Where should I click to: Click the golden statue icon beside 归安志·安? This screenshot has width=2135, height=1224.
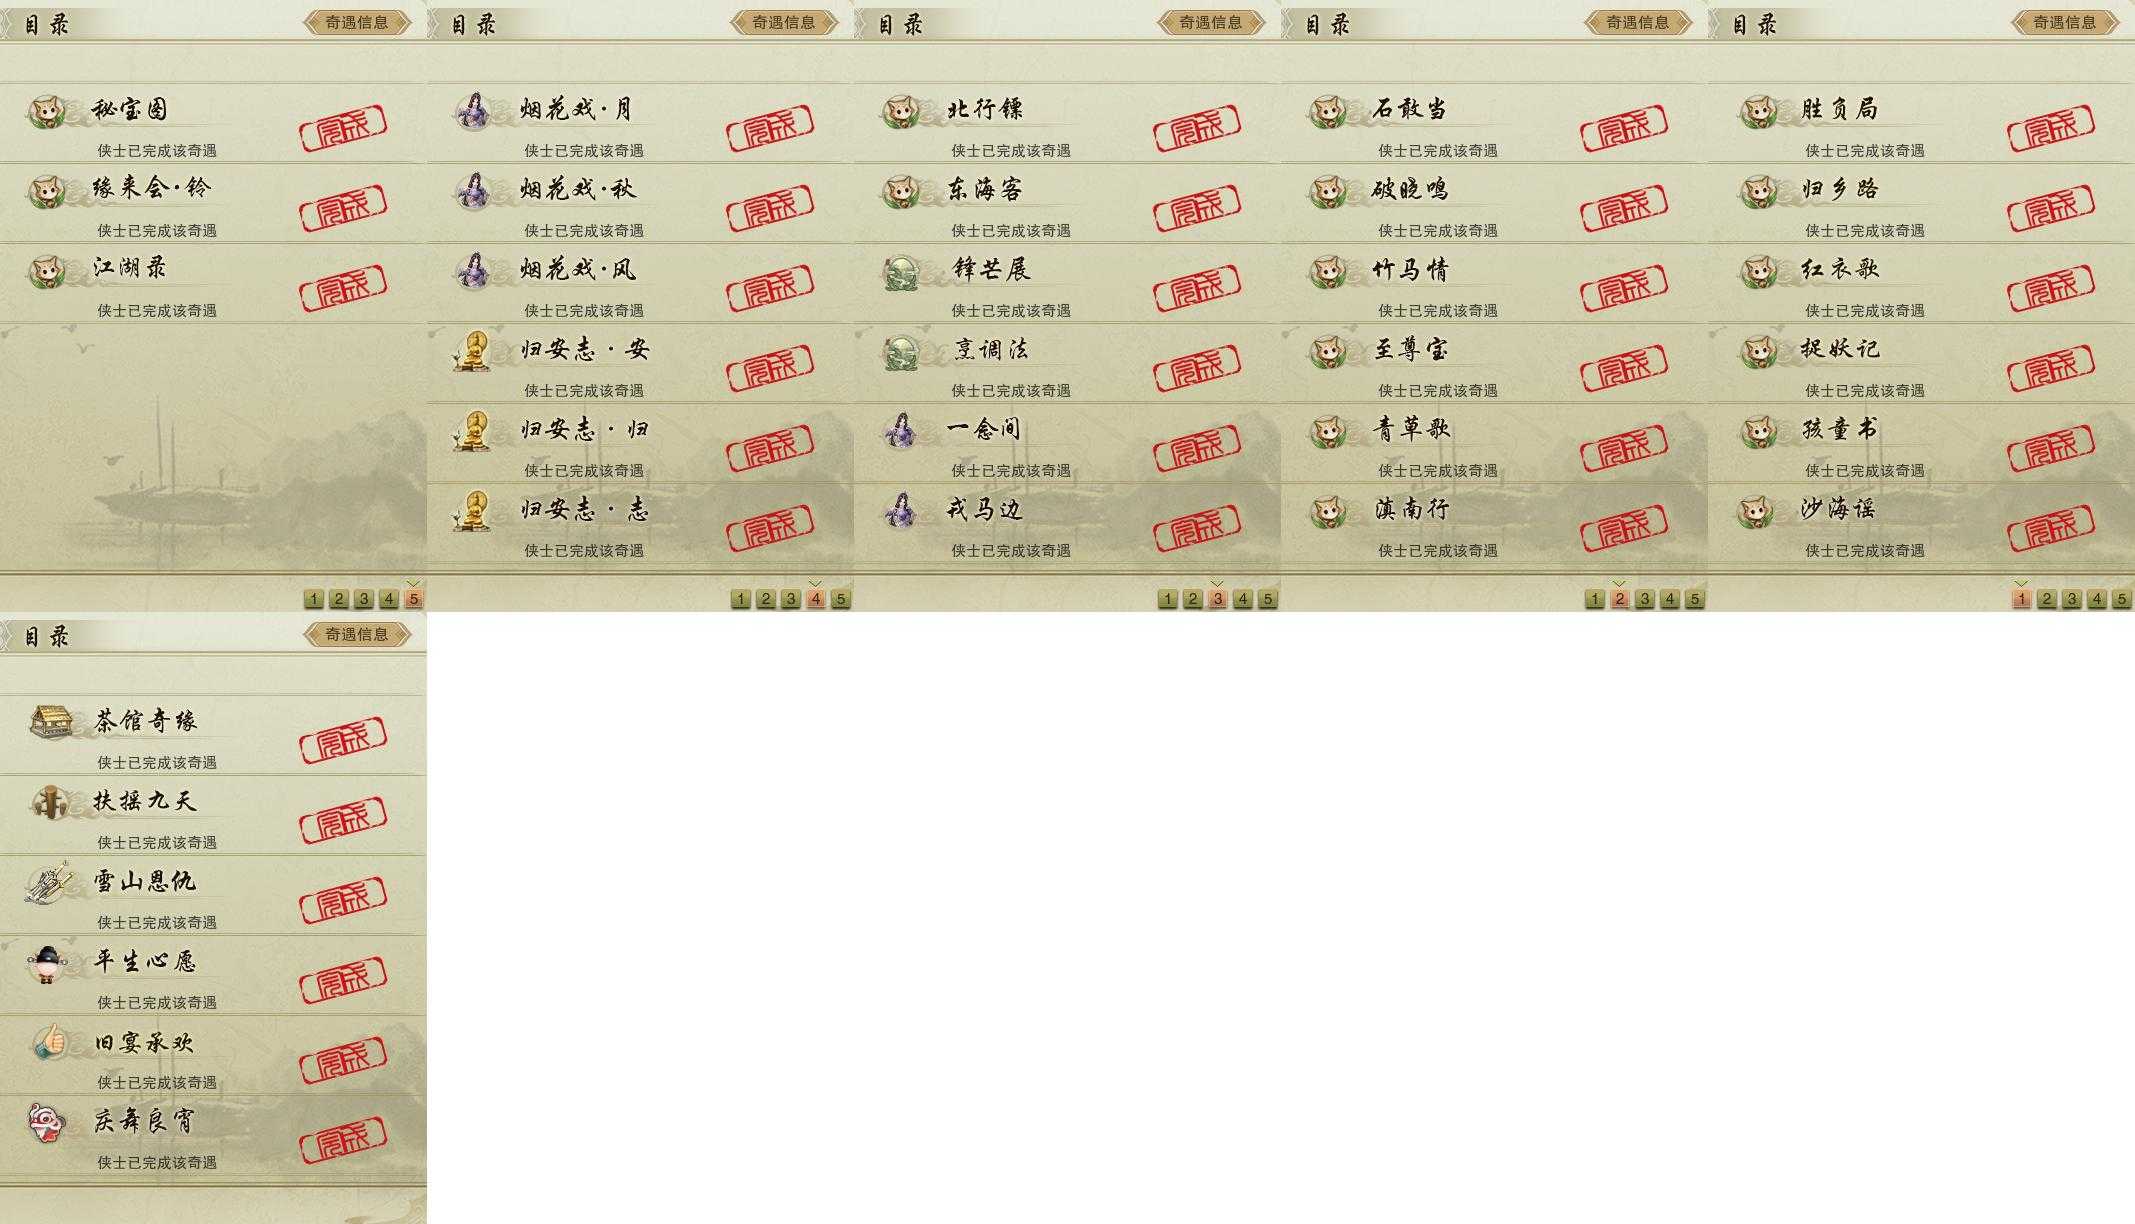pyautogui.click(x=472, y=350)
